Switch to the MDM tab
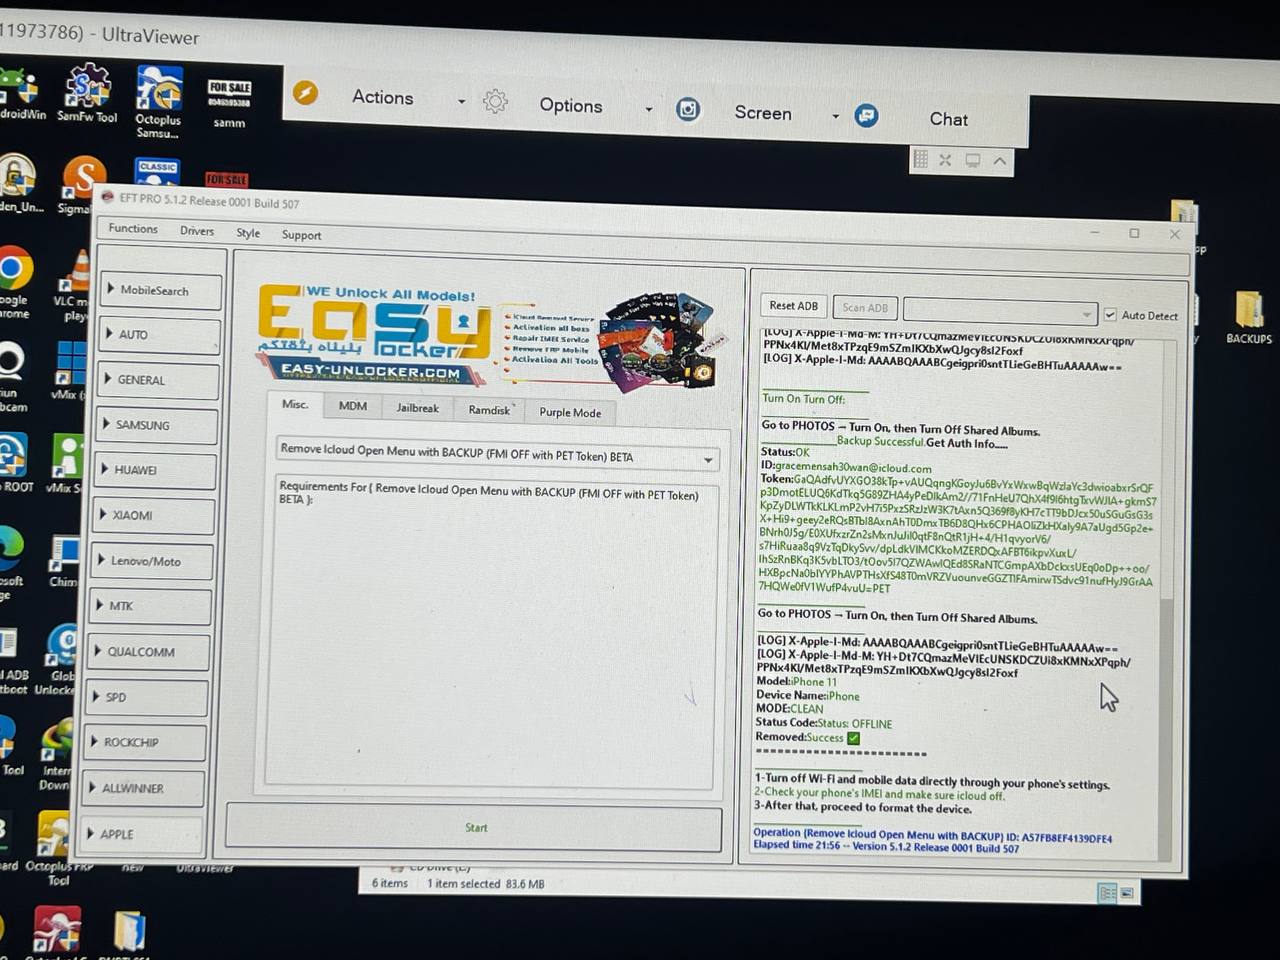Image resolution: width=1280 pixels, height=960 pixels. [x=353, y=406]
